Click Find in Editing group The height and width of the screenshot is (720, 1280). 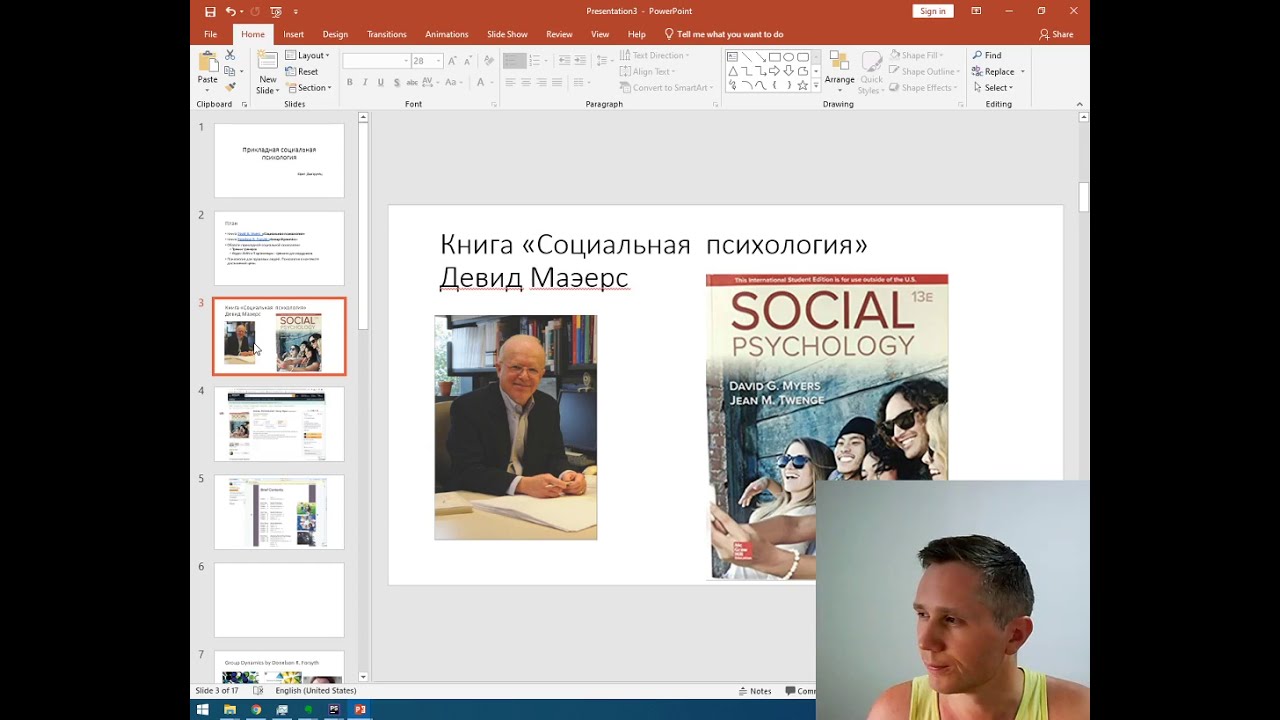tap(986, 55)
